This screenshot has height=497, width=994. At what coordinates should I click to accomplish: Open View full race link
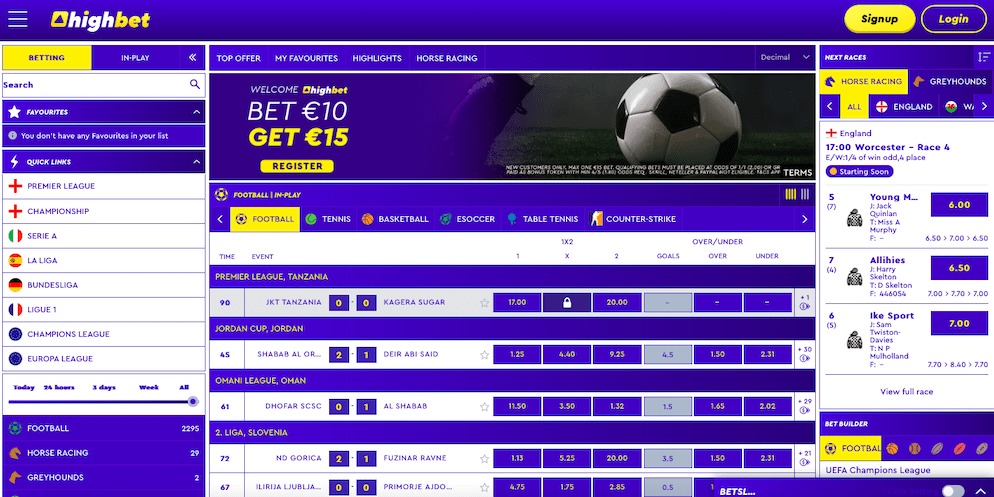pyautogui.click(x=906, y=392)
